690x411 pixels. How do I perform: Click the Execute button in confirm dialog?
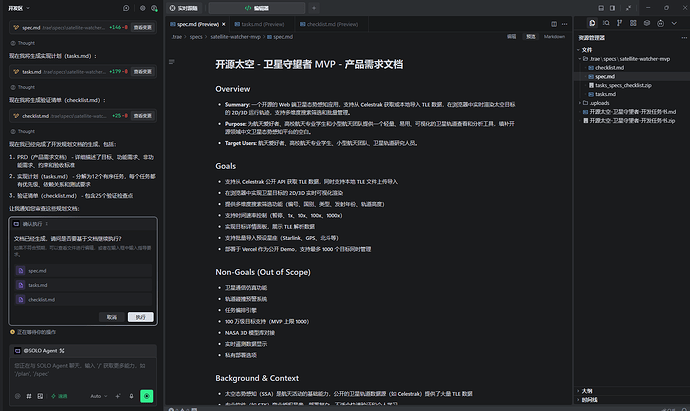(x=140, y=317)
